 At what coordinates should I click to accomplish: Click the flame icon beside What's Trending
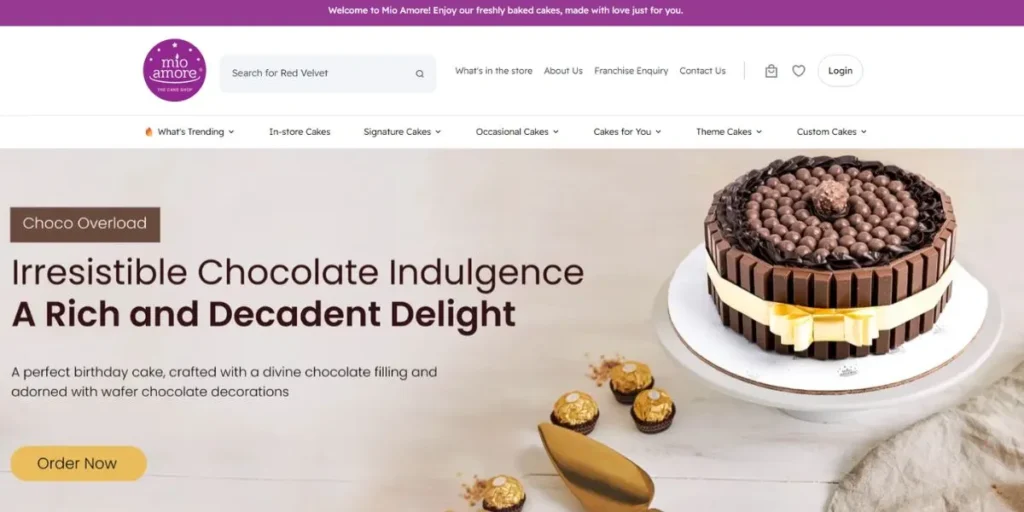pyautogui.click(x=148, y=131)
